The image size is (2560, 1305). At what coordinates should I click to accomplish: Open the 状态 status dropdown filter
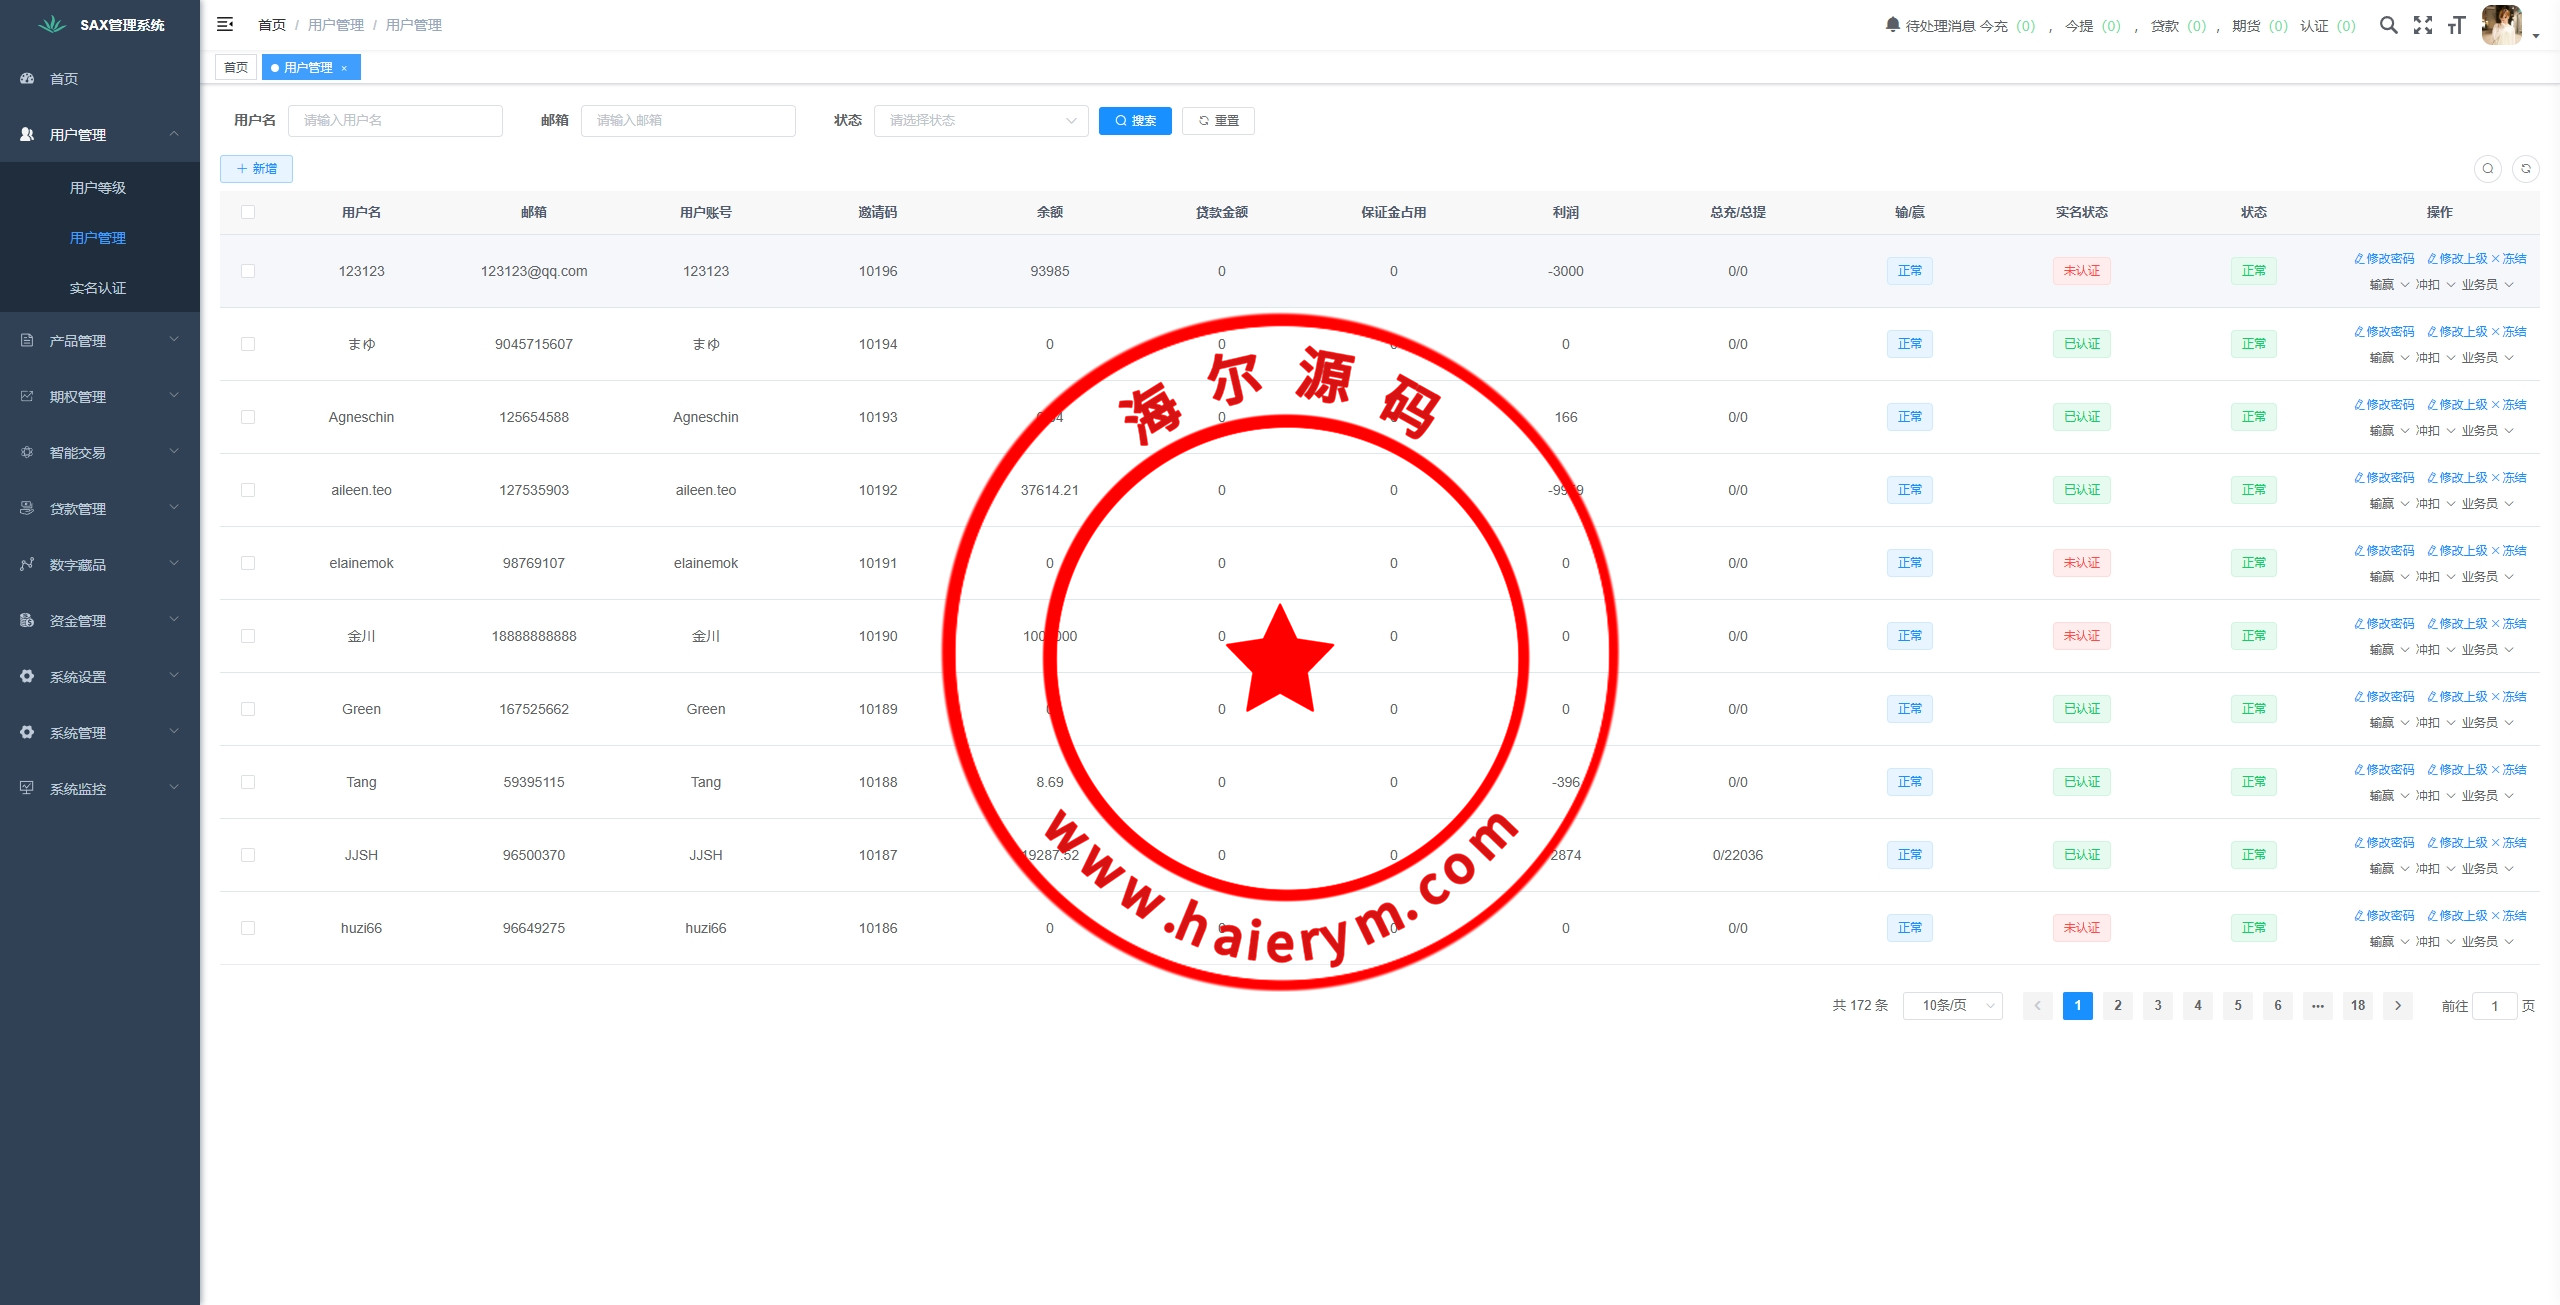click(980, 121)
